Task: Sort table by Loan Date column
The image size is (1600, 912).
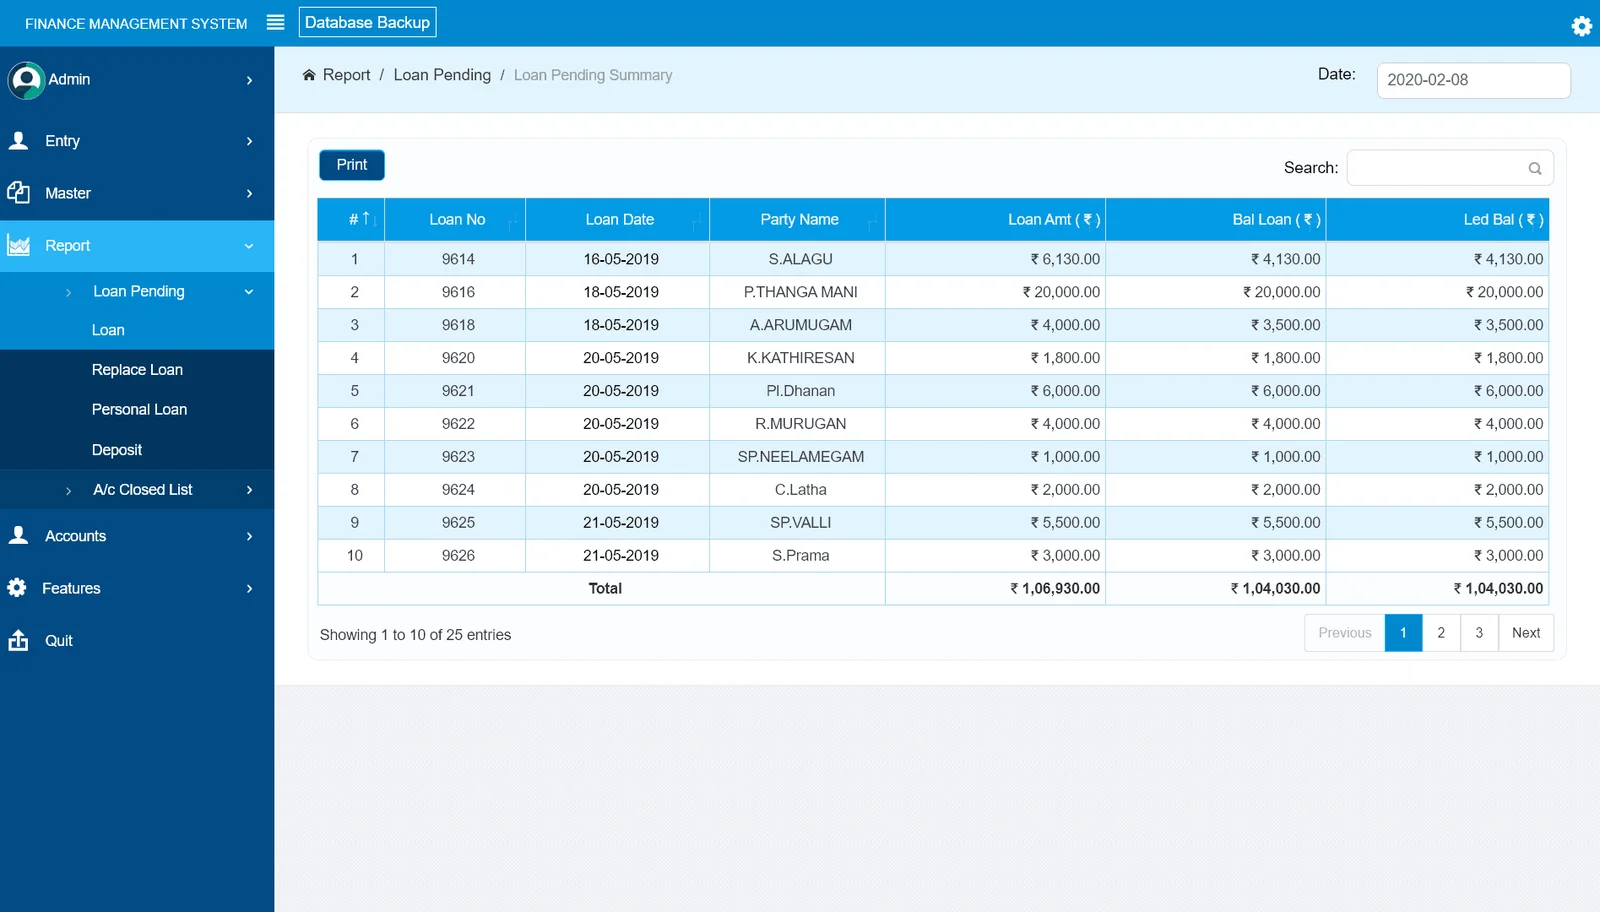Action: [617, 219]
